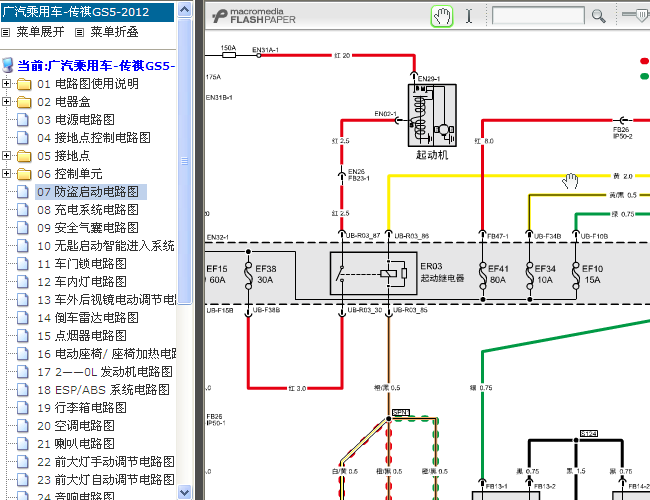
Task: Expand the 02 电器盒 folder
Action: (6, 102)
